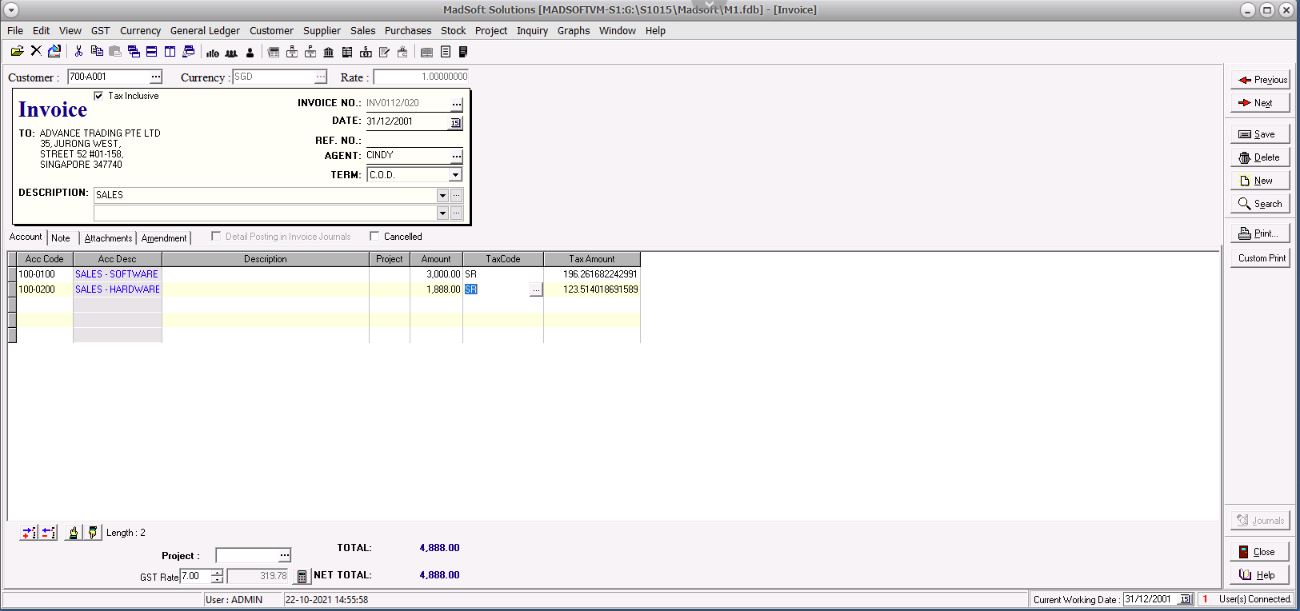Tick the Cancelled checkbox
Screen dimensions: 1300x611
(374, 237)
